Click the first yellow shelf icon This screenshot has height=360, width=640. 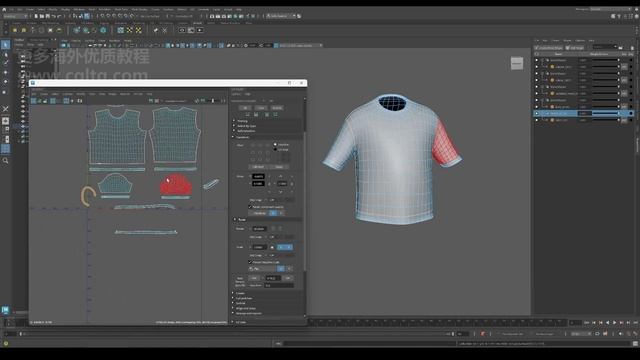pos(15,30)
